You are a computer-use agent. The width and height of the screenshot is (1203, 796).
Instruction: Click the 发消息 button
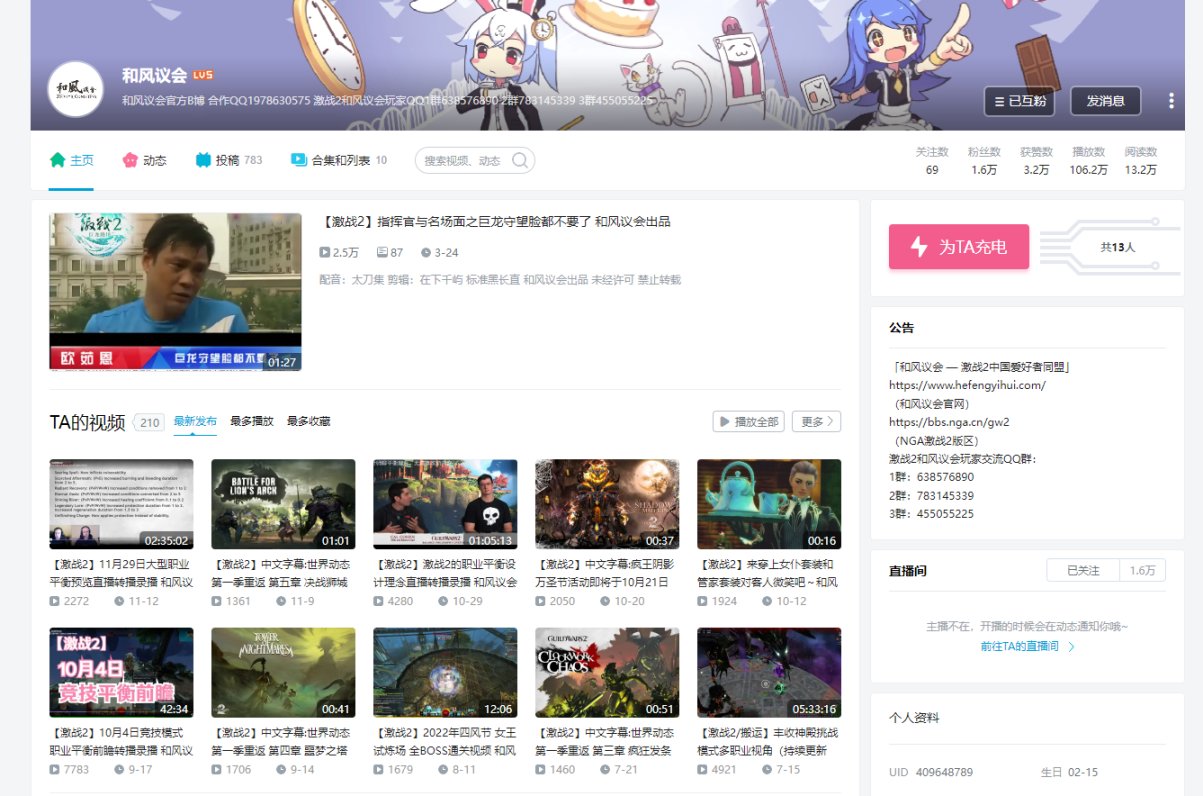(1105, 101)
